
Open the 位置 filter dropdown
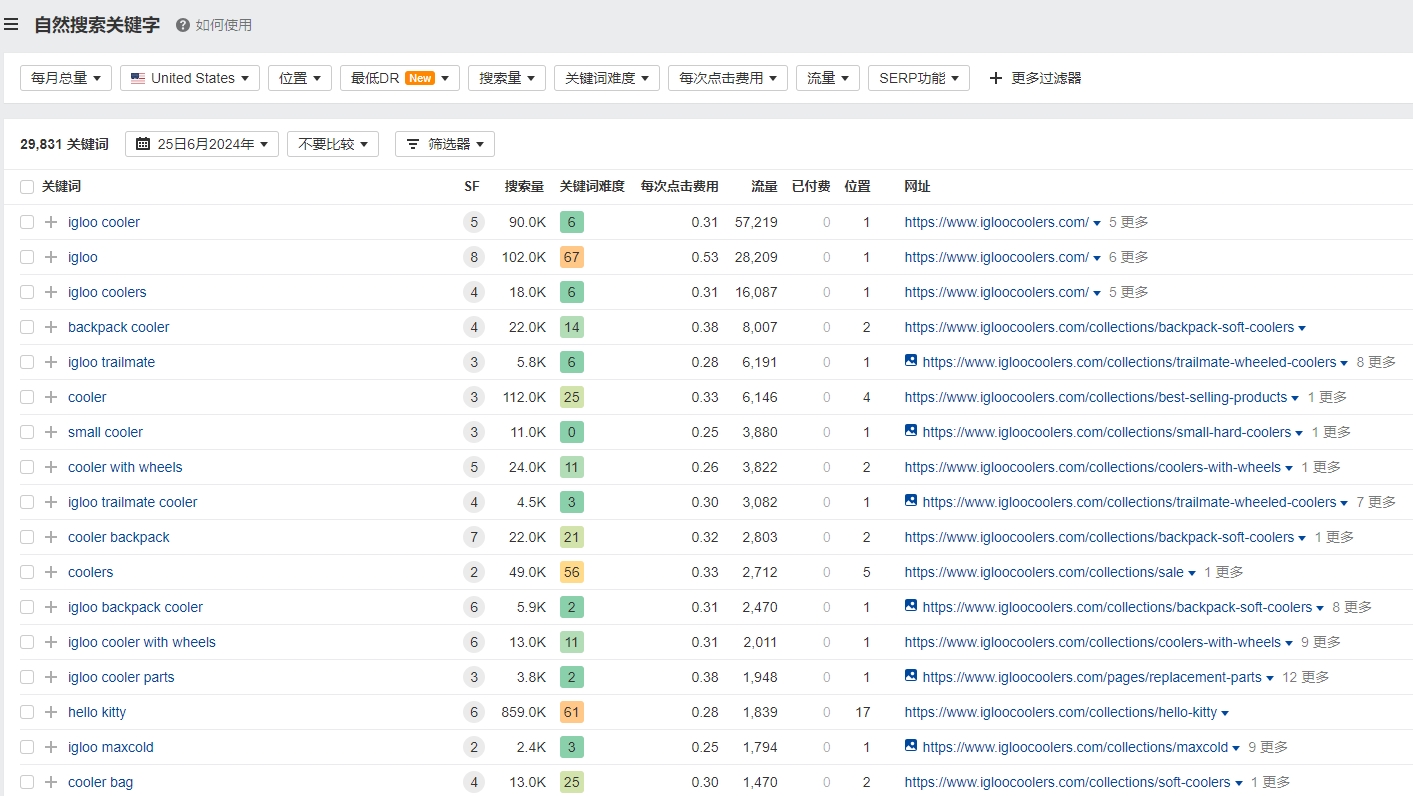(x=300, y=78)
